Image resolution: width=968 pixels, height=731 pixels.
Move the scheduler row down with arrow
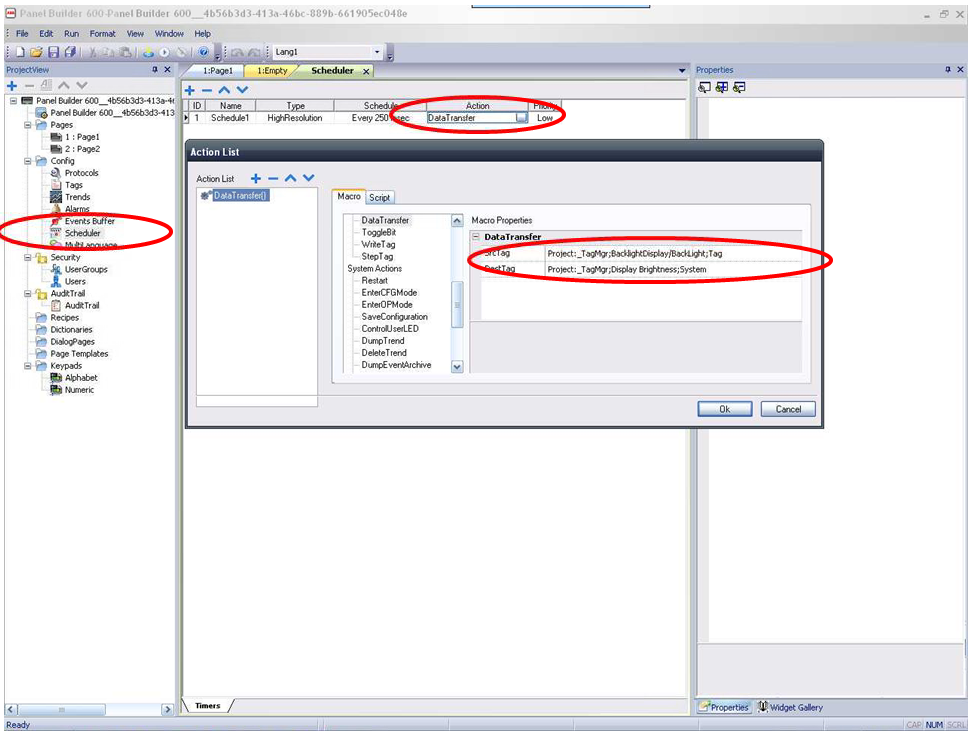point(242,90)
